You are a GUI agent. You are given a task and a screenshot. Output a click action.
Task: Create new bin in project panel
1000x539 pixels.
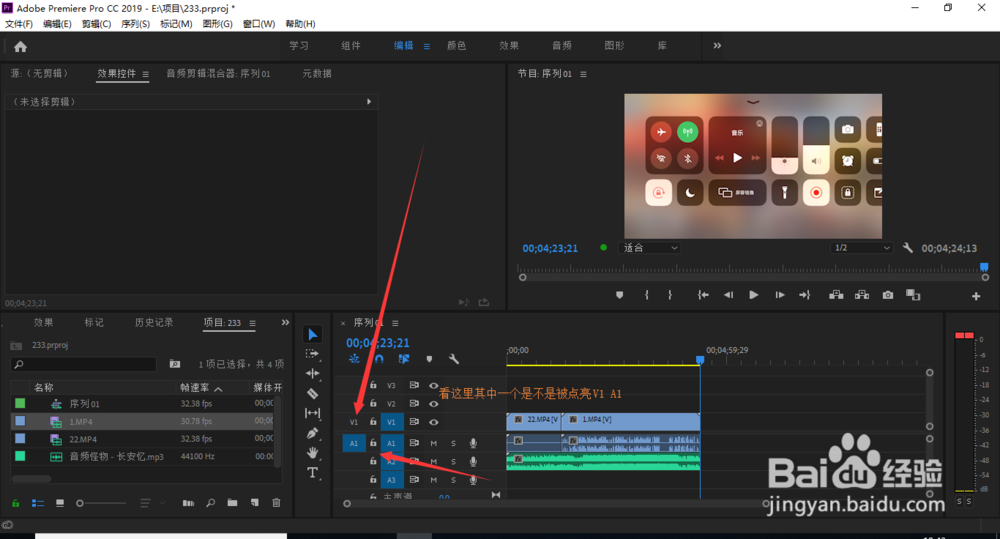coord(232,503)
